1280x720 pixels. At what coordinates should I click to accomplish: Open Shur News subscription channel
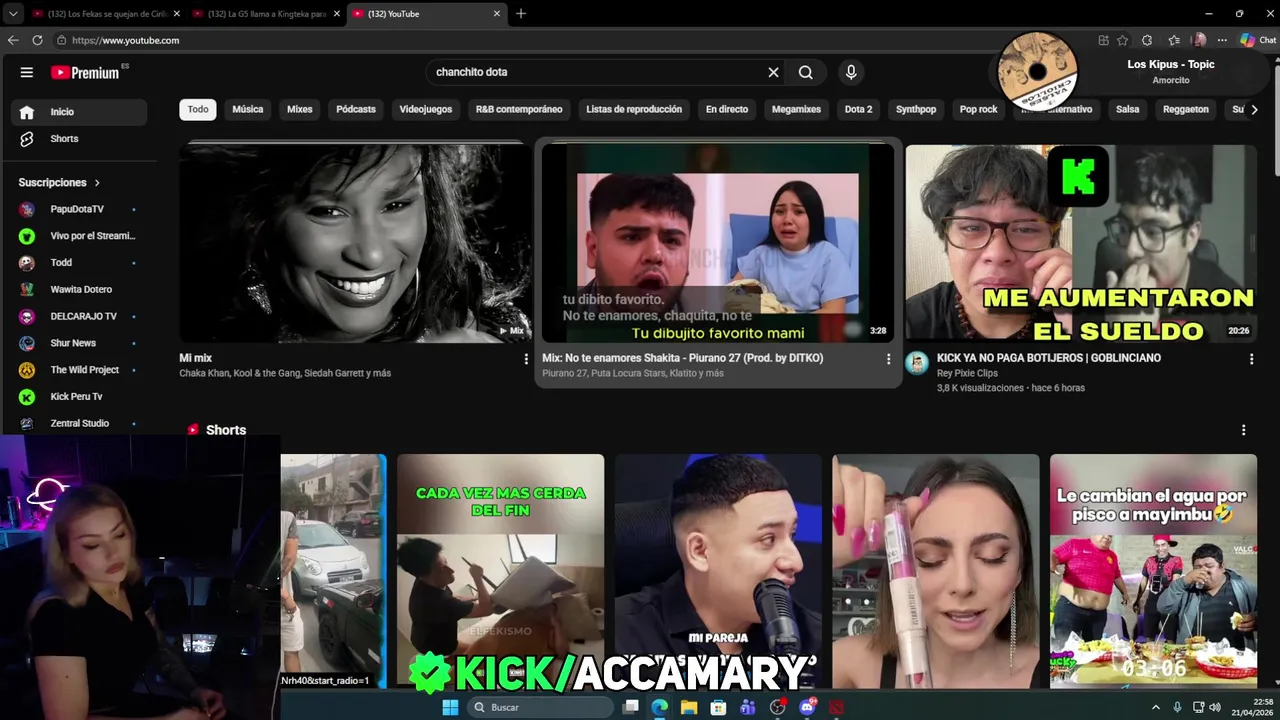click(77, 343)
